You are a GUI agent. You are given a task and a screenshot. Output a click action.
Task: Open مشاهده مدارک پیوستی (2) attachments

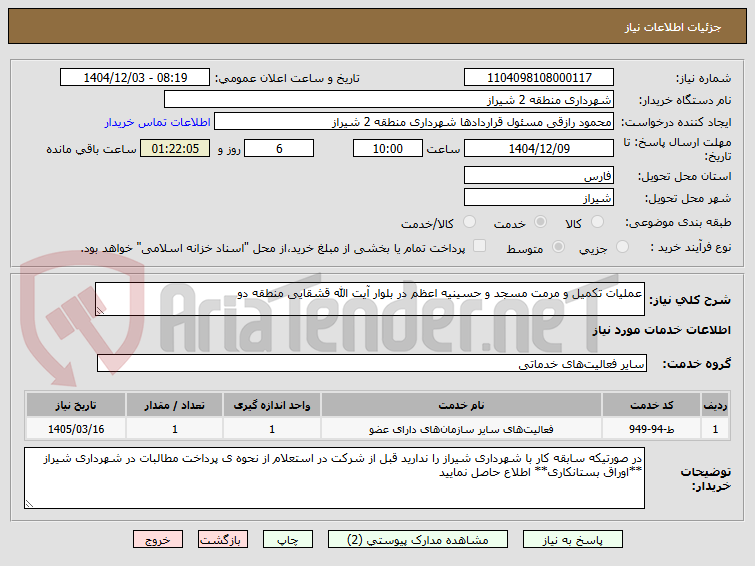(417, 540)
